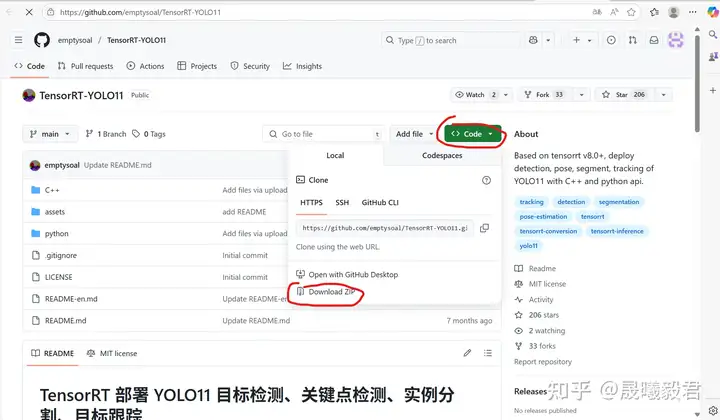Screen dimensions: 720x420
Task: Open the GitHub hamburger navigation menu
Action: (x=18, y=40)
